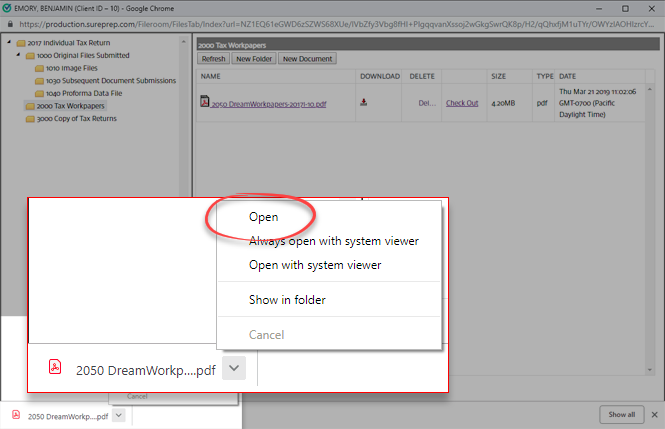Screen dimensions: 665x429
Task: Click the 3000 Copy of Tax Returns folder icon
Action: point(28,118)
